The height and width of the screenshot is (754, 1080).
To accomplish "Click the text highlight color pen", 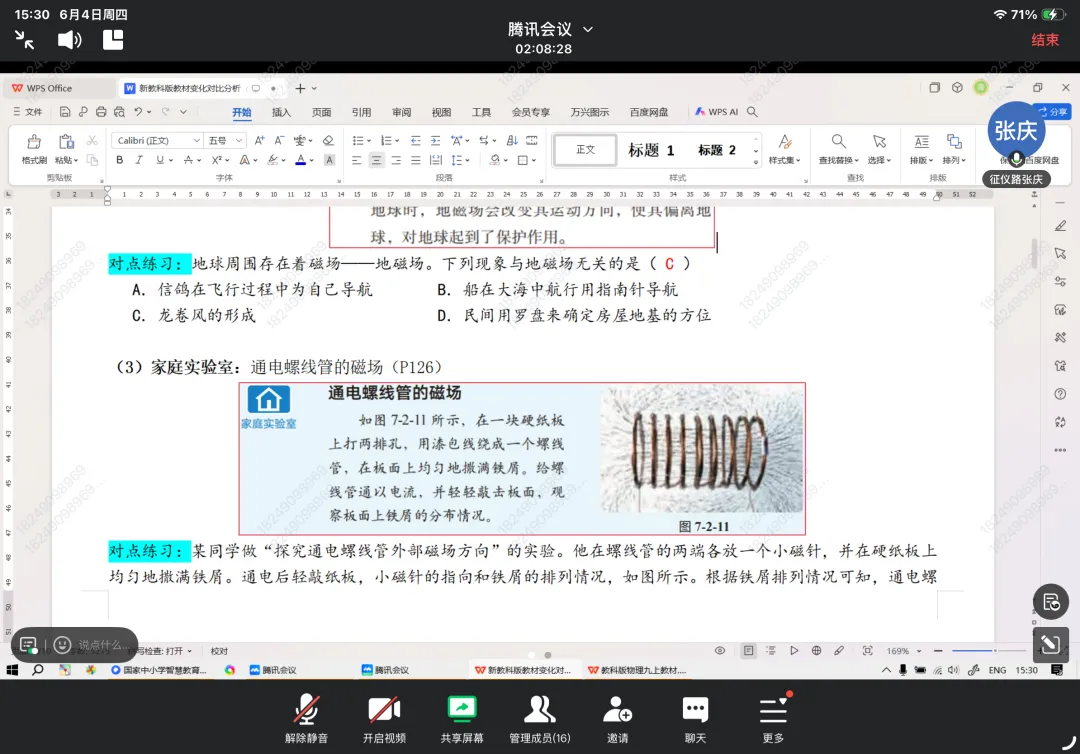I will coord(273,160).
